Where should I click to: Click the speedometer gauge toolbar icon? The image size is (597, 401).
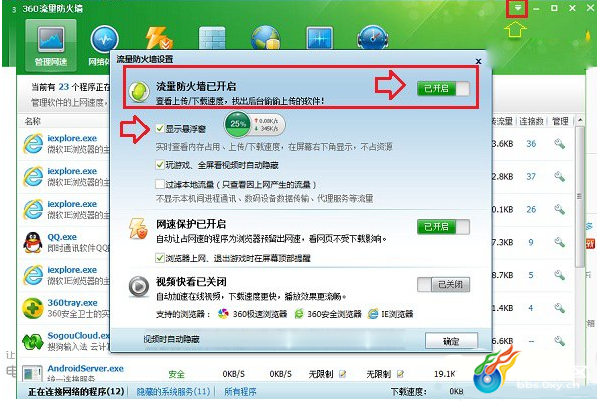(373, 37)
